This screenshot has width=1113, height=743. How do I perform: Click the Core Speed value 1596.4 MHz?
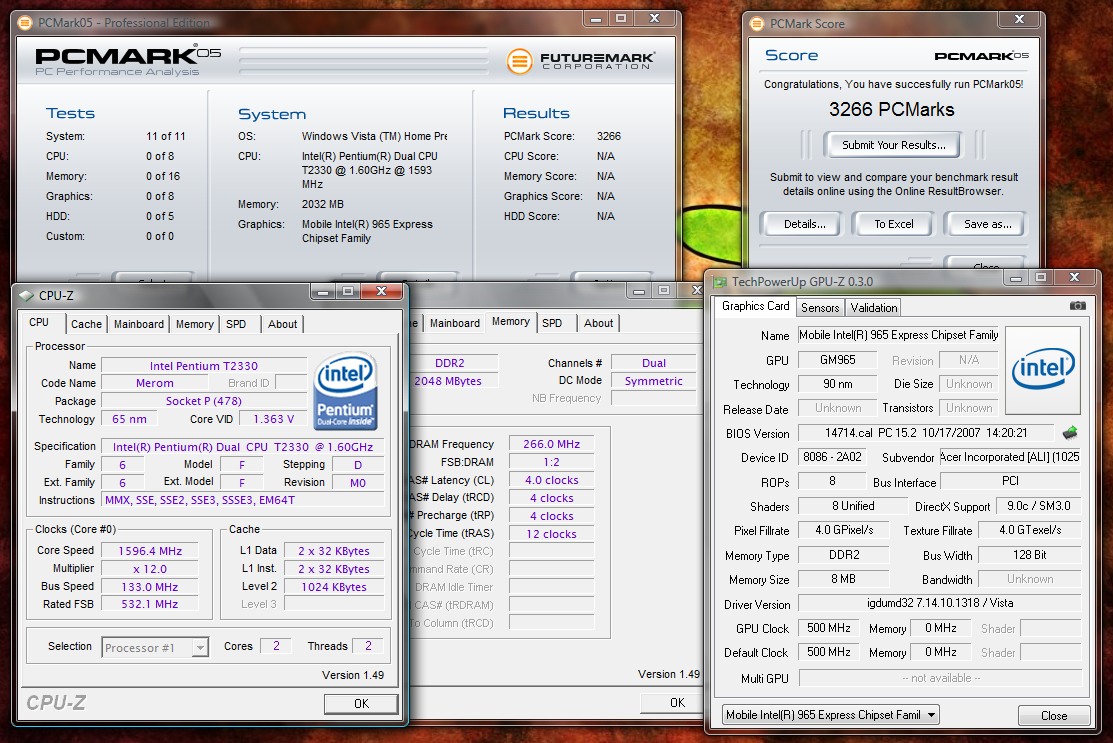[150, 551]
